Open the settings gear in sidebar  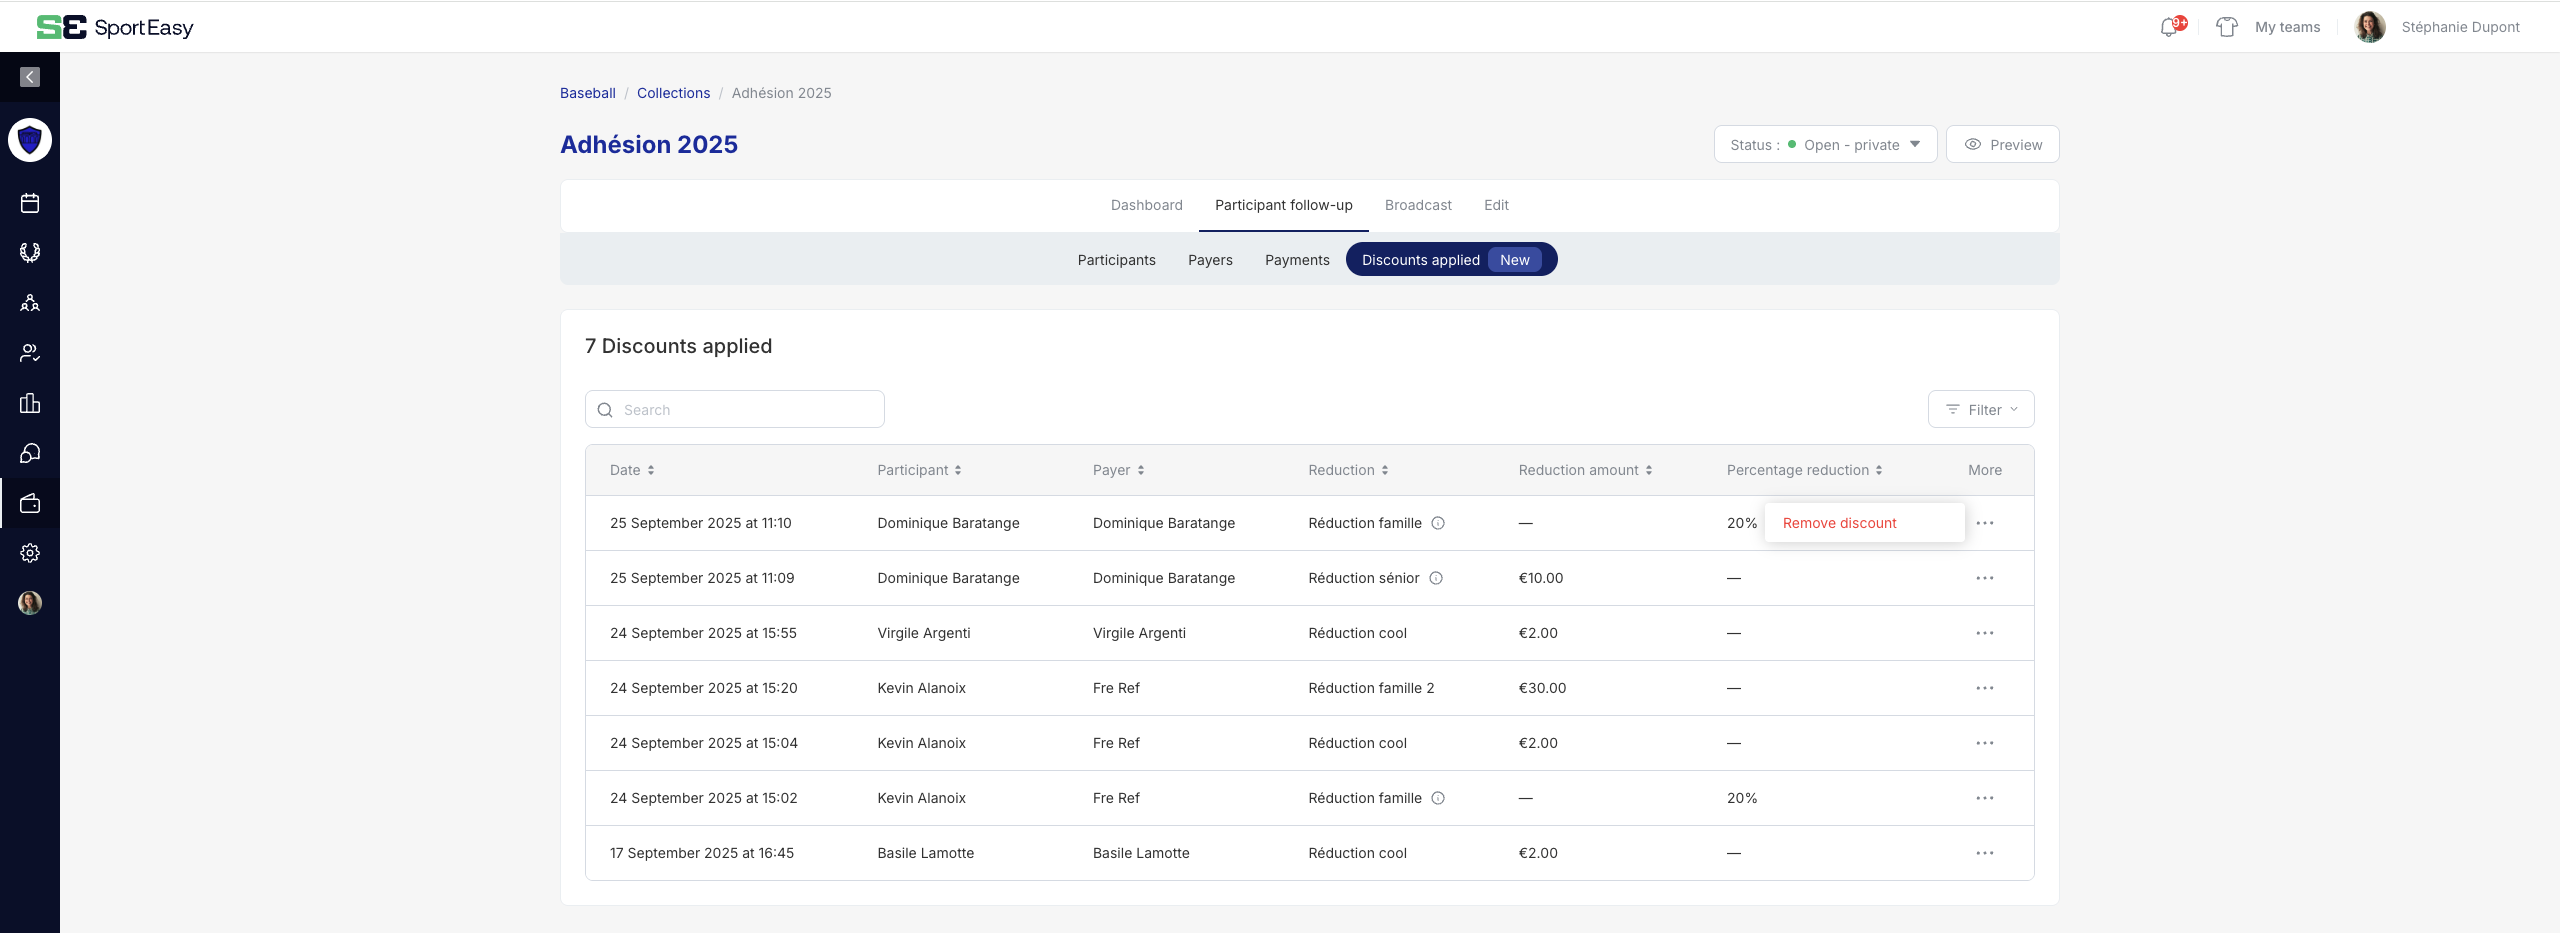[x=30, y=553]
